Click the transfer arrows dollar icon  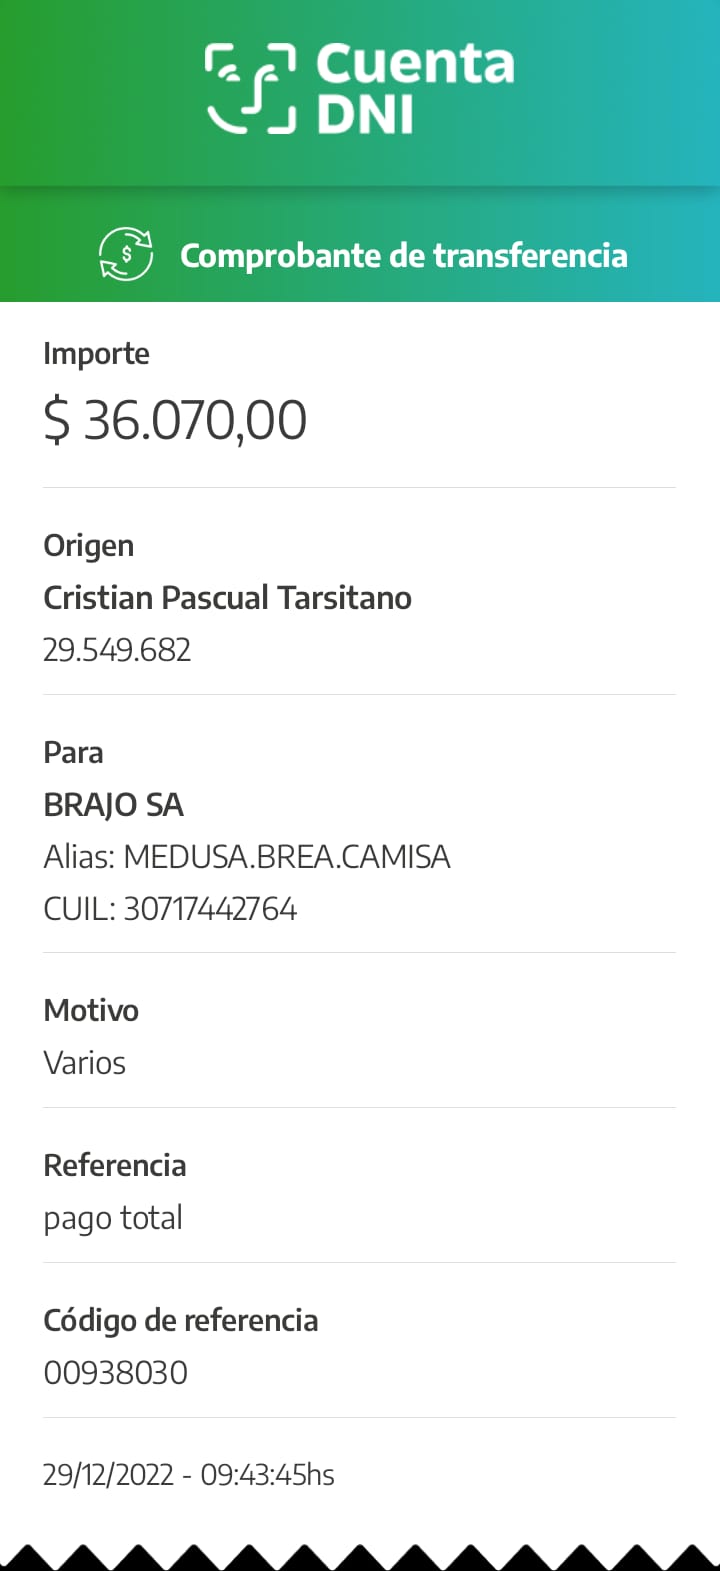[x=126, y=255]
